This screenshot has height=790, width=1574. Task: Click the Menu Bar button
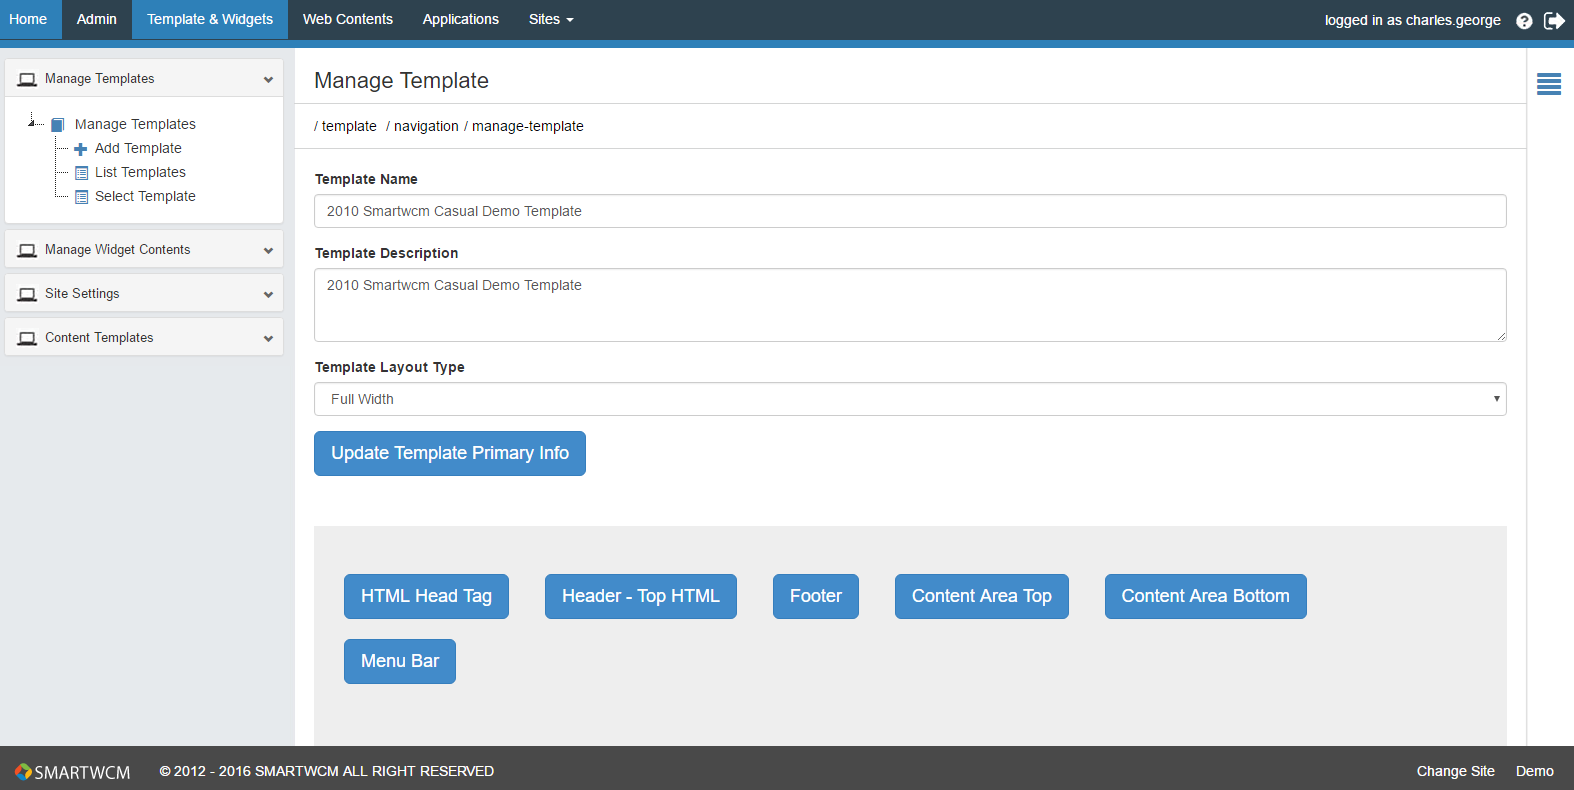[400, 661]
